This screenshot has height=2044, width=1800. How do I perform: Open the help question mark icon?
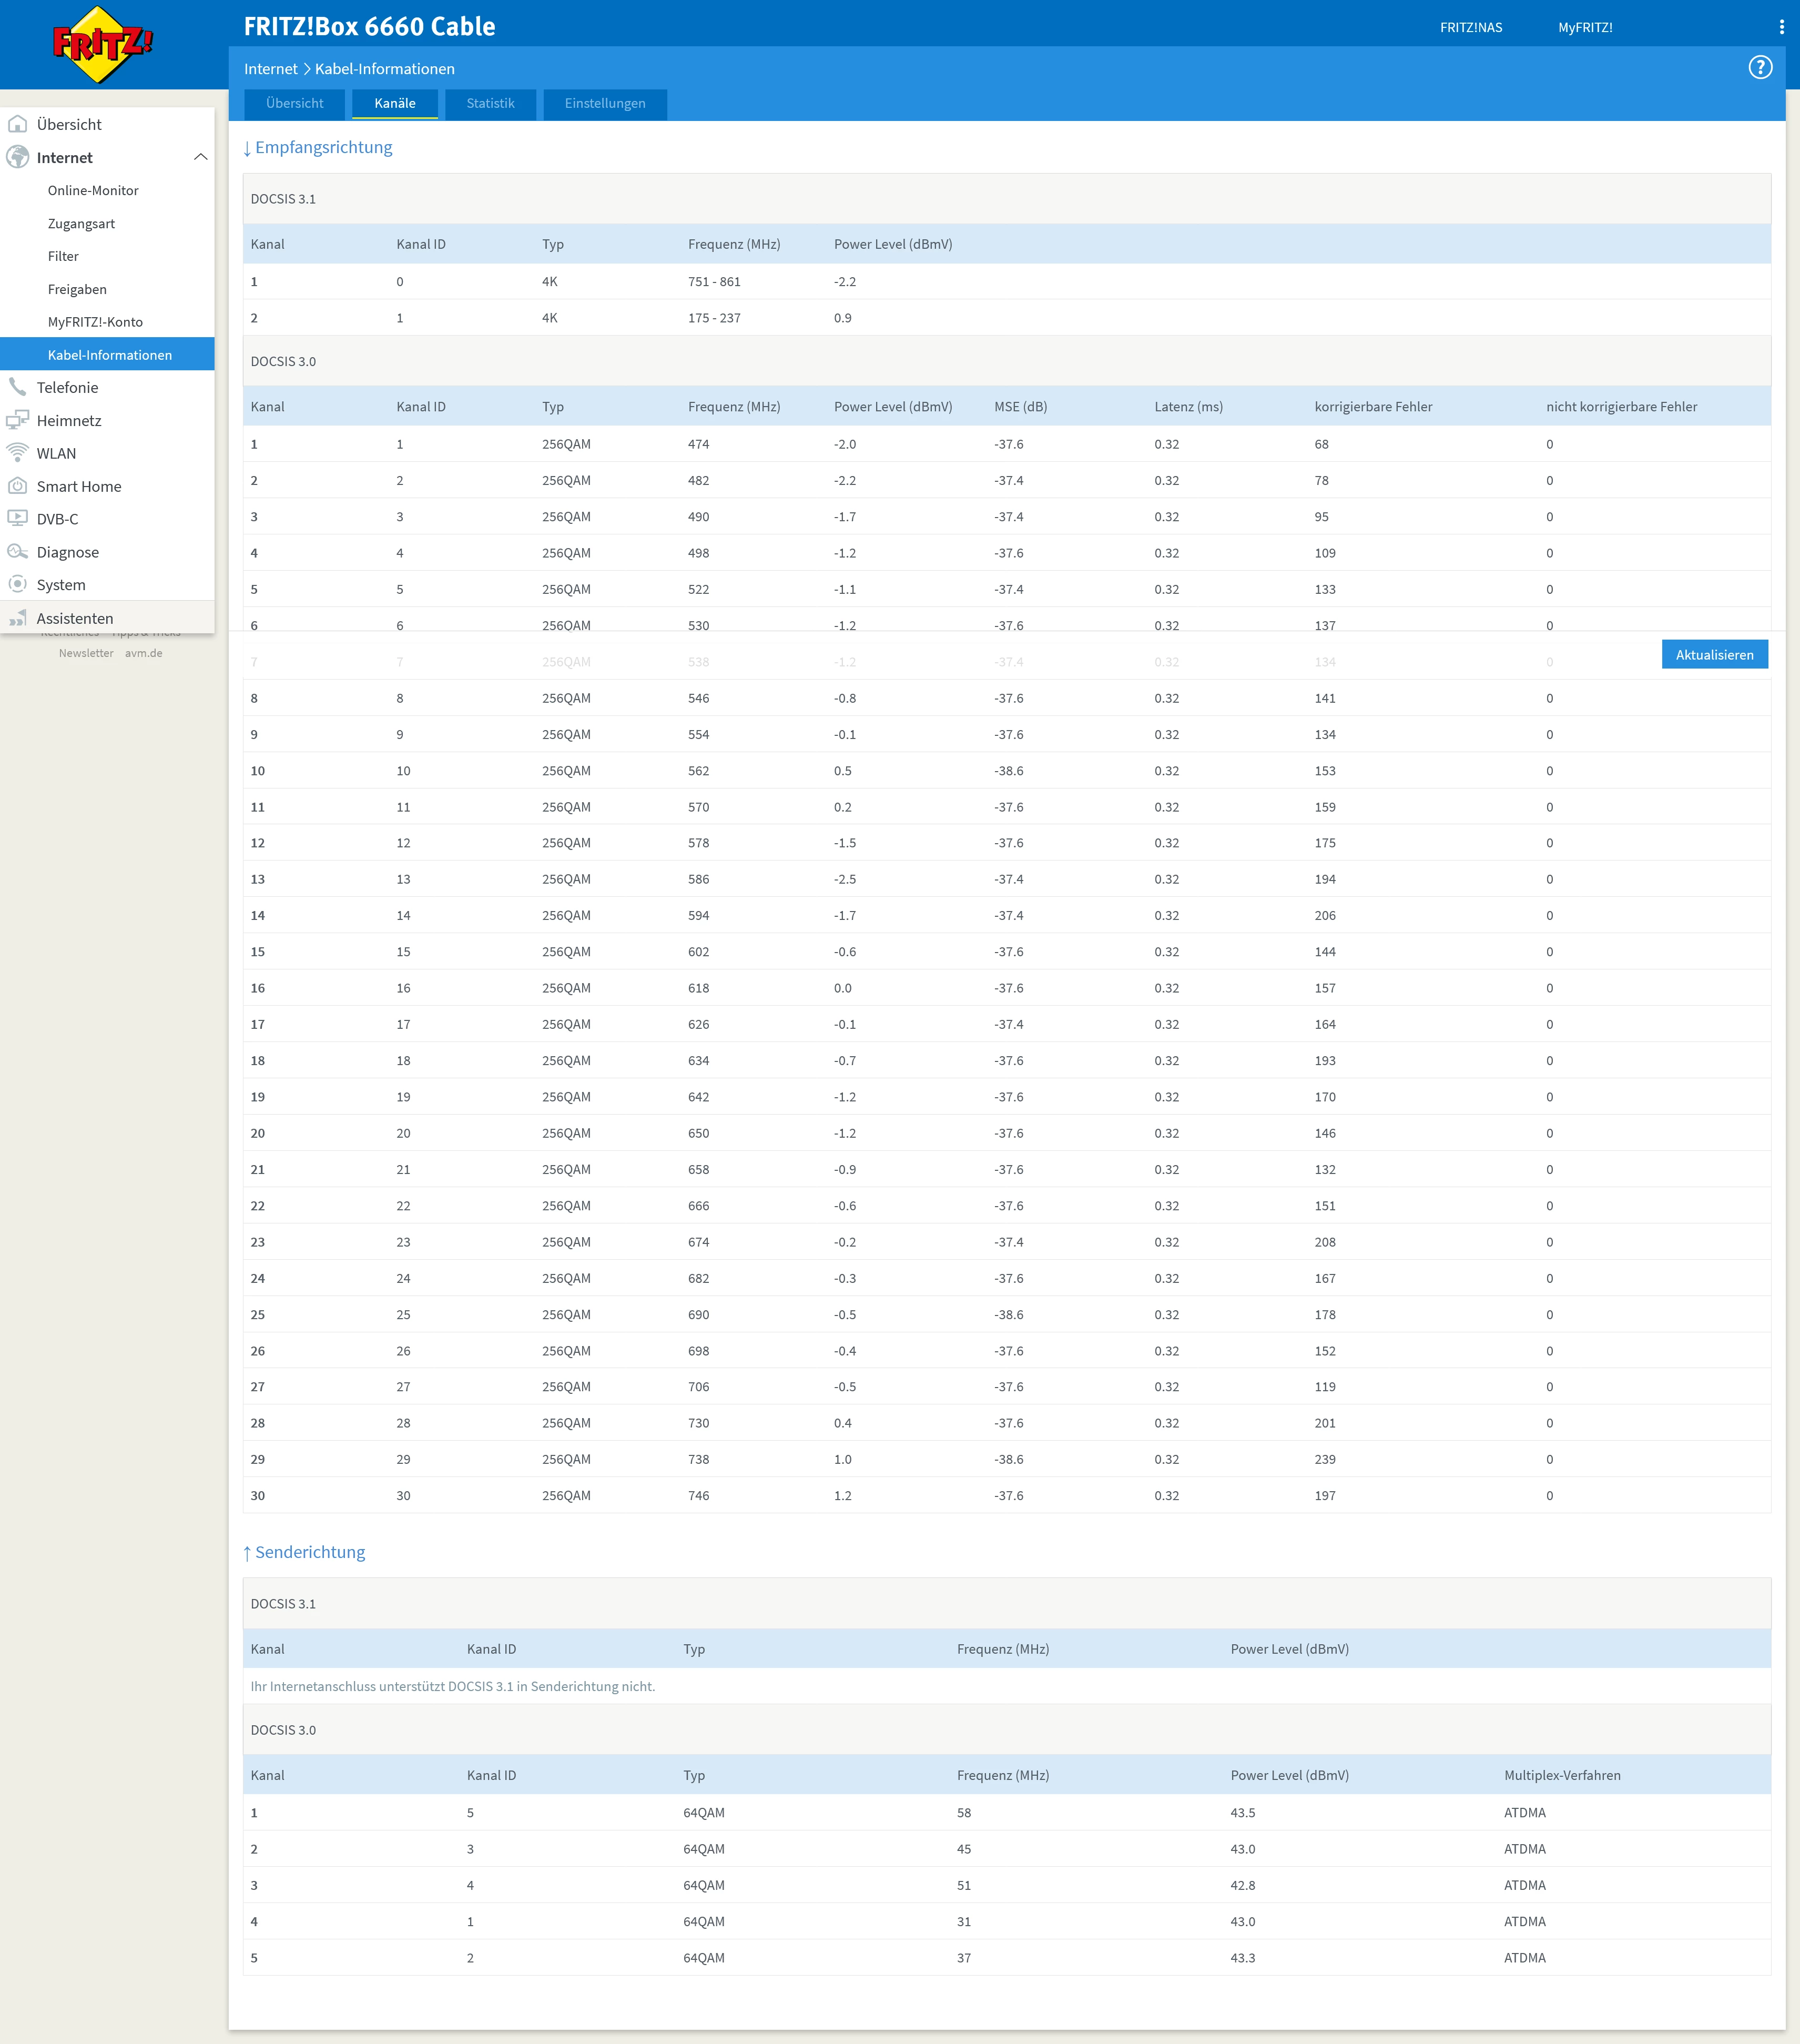(x=1760, y=67)
